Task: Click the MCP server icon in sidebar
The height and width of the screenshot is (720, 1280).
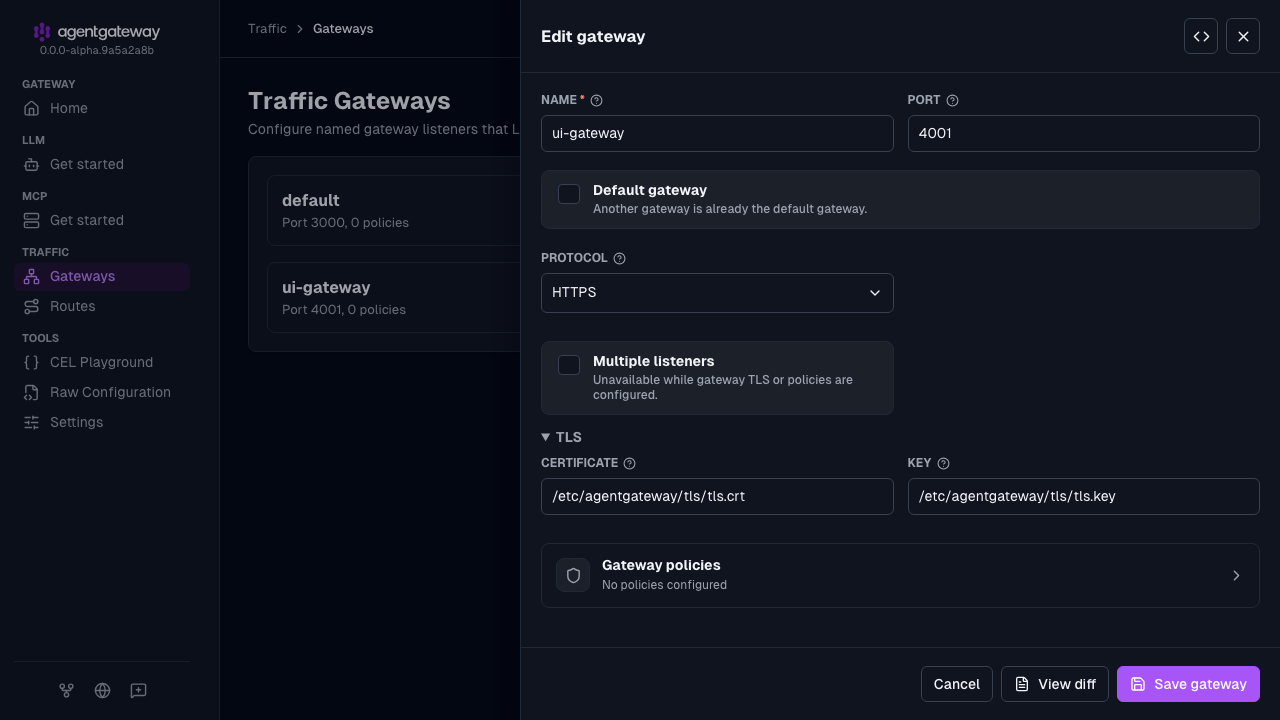Action: 32,220
